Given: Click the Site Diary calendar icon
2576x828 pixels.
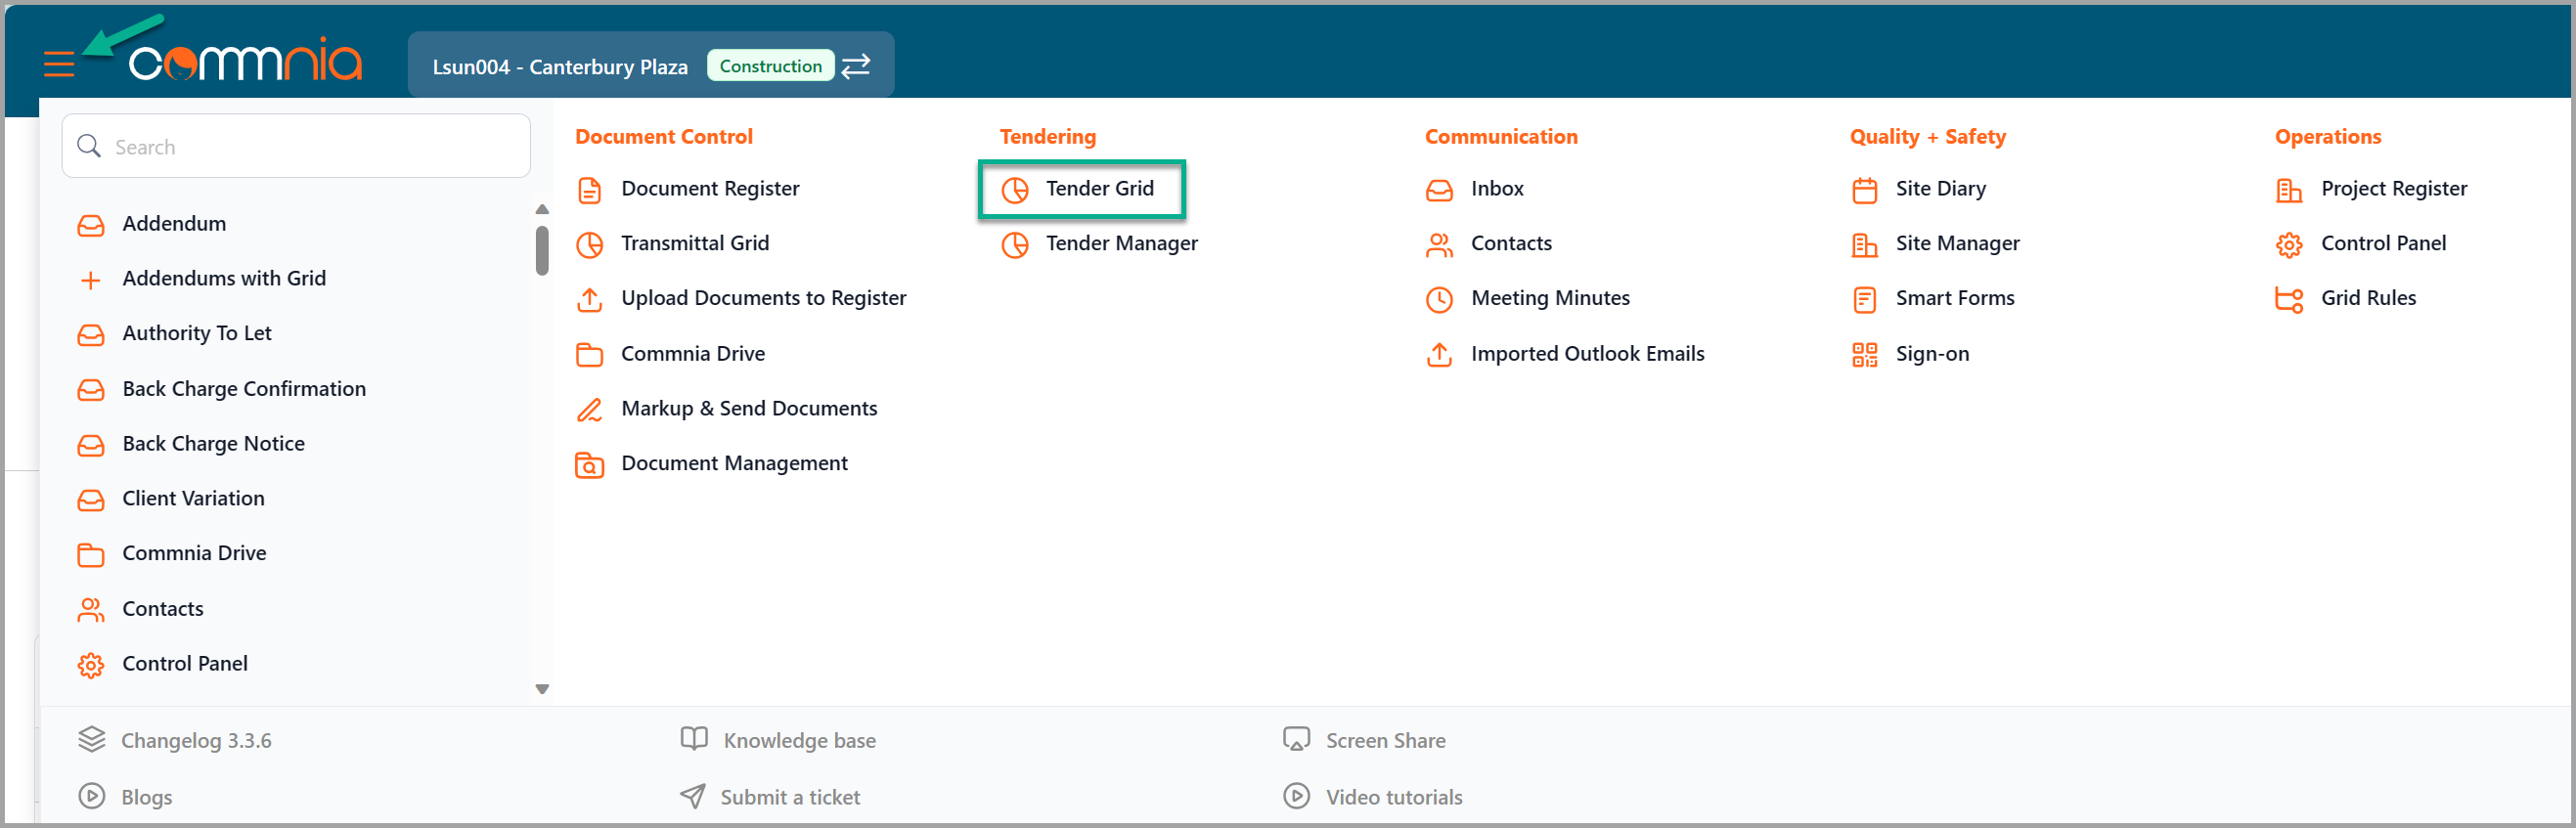Looking at the screenshot, I should 1864,190.
